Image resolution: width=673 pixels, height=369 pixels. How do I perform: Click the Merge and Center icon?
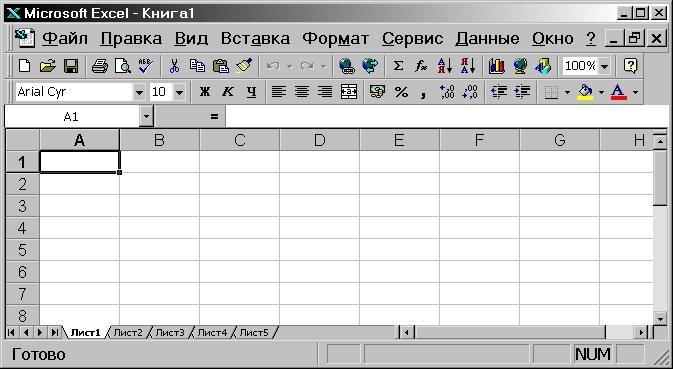click(x=349, y=91)
